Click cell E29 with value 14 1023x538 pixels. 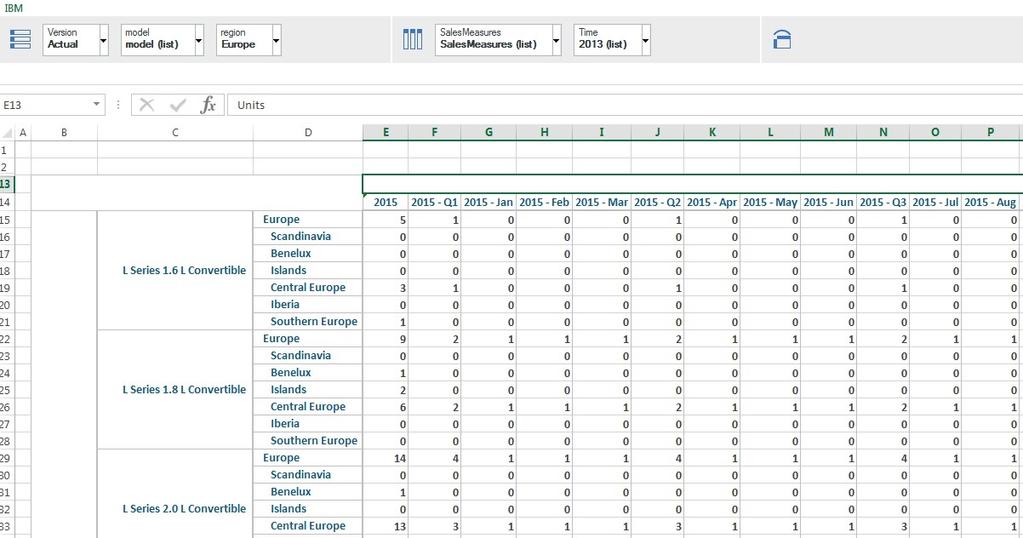(386, 458)
